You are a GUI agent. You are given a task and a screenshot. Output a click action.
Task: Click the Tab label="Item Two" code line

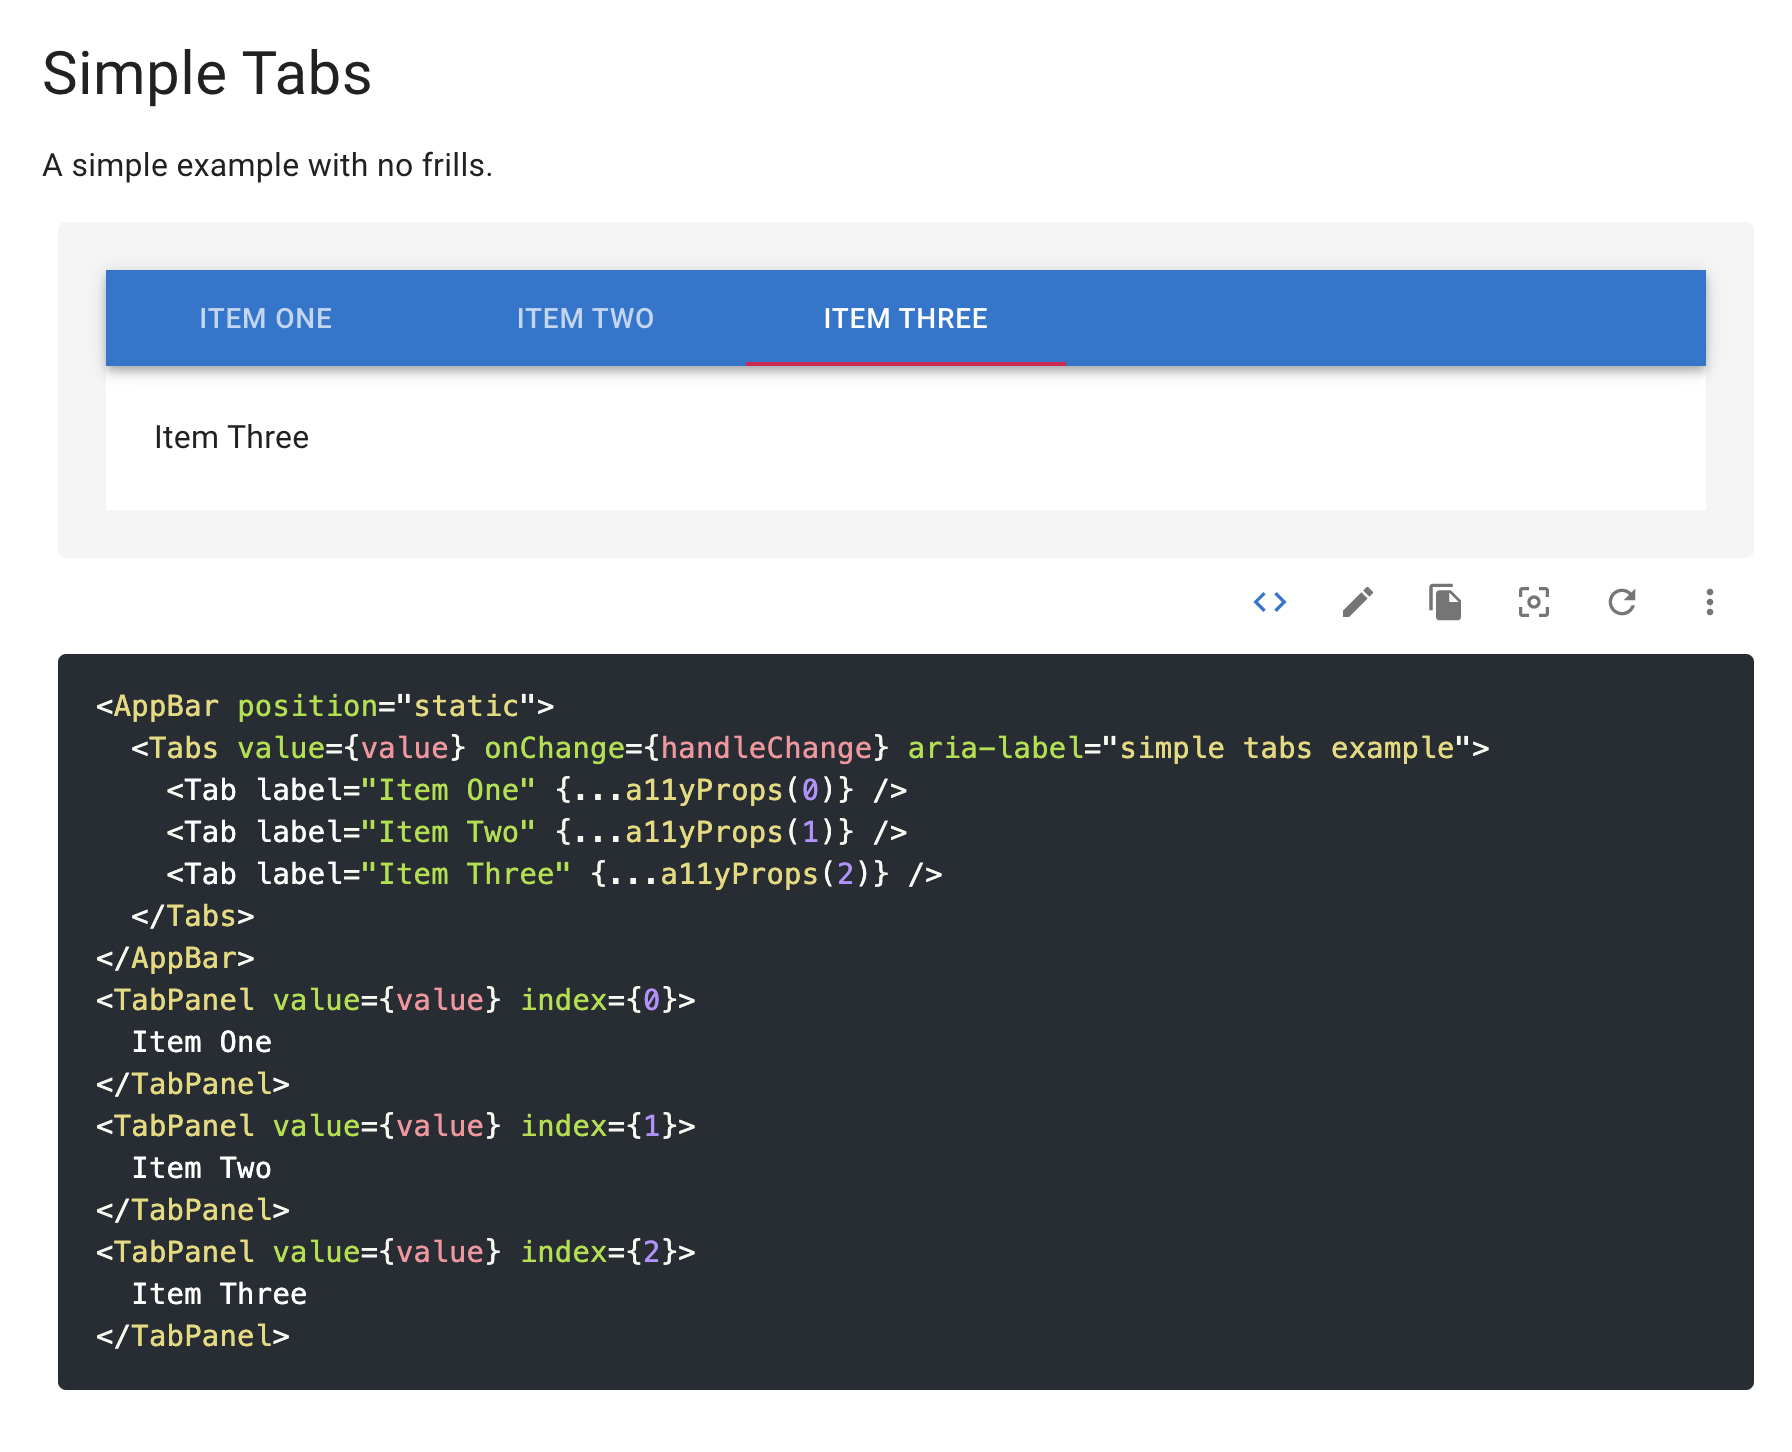coord(537,832)
